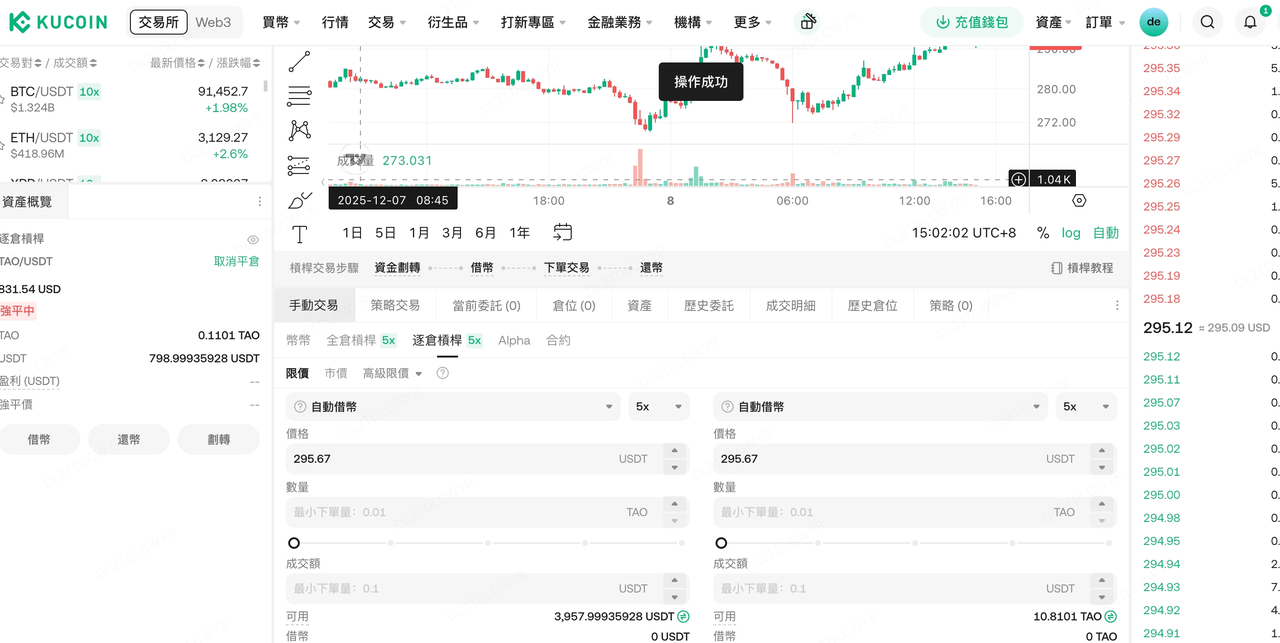The width and height of the screenshot is (1280, 643).
Task: Click the chart settings gear icon
Action: point(1079,200)
